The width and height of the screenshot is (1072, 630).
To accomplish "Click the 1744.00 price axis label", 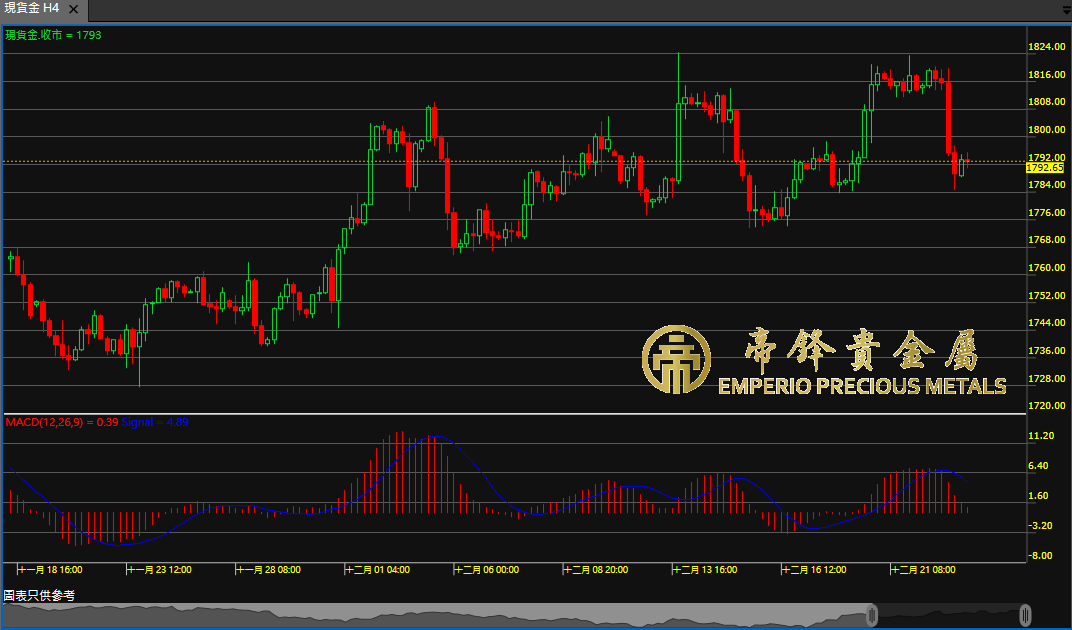I will pyautogui.click(x=1047, y=323).
